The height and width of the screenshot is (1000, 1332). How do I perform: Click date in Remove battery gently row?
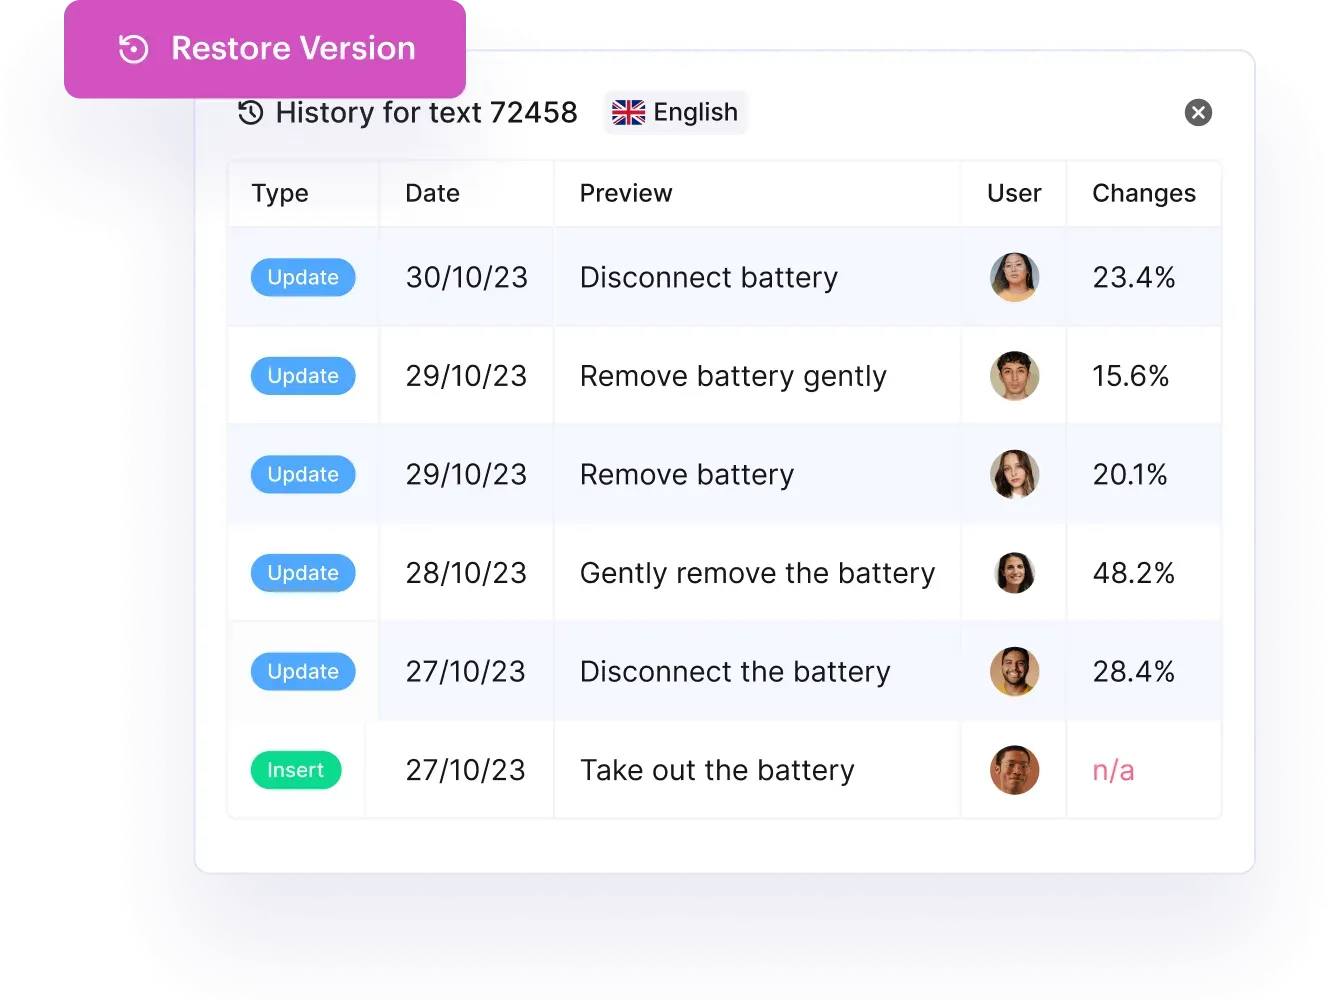(466, 376)
